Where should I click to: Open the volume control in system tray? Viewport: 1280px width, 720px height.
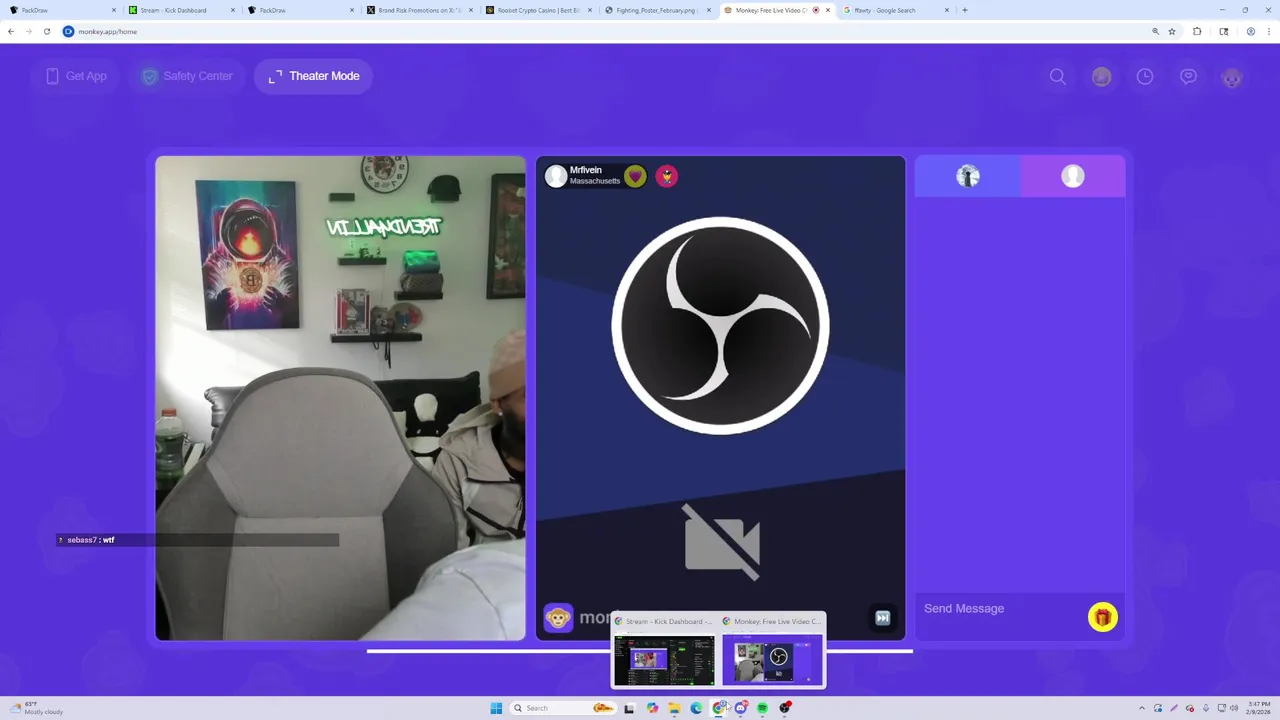tap(1233, 708)
